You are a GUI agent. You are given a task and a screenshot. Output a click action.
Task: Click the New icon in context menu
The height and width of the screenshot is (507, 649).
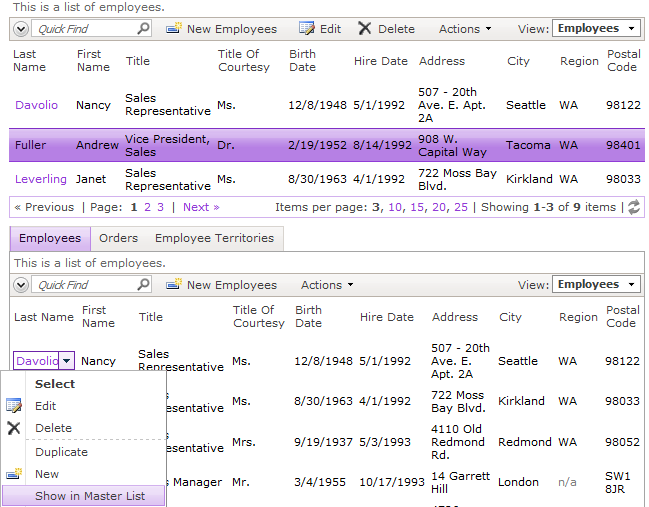(14, 474)
